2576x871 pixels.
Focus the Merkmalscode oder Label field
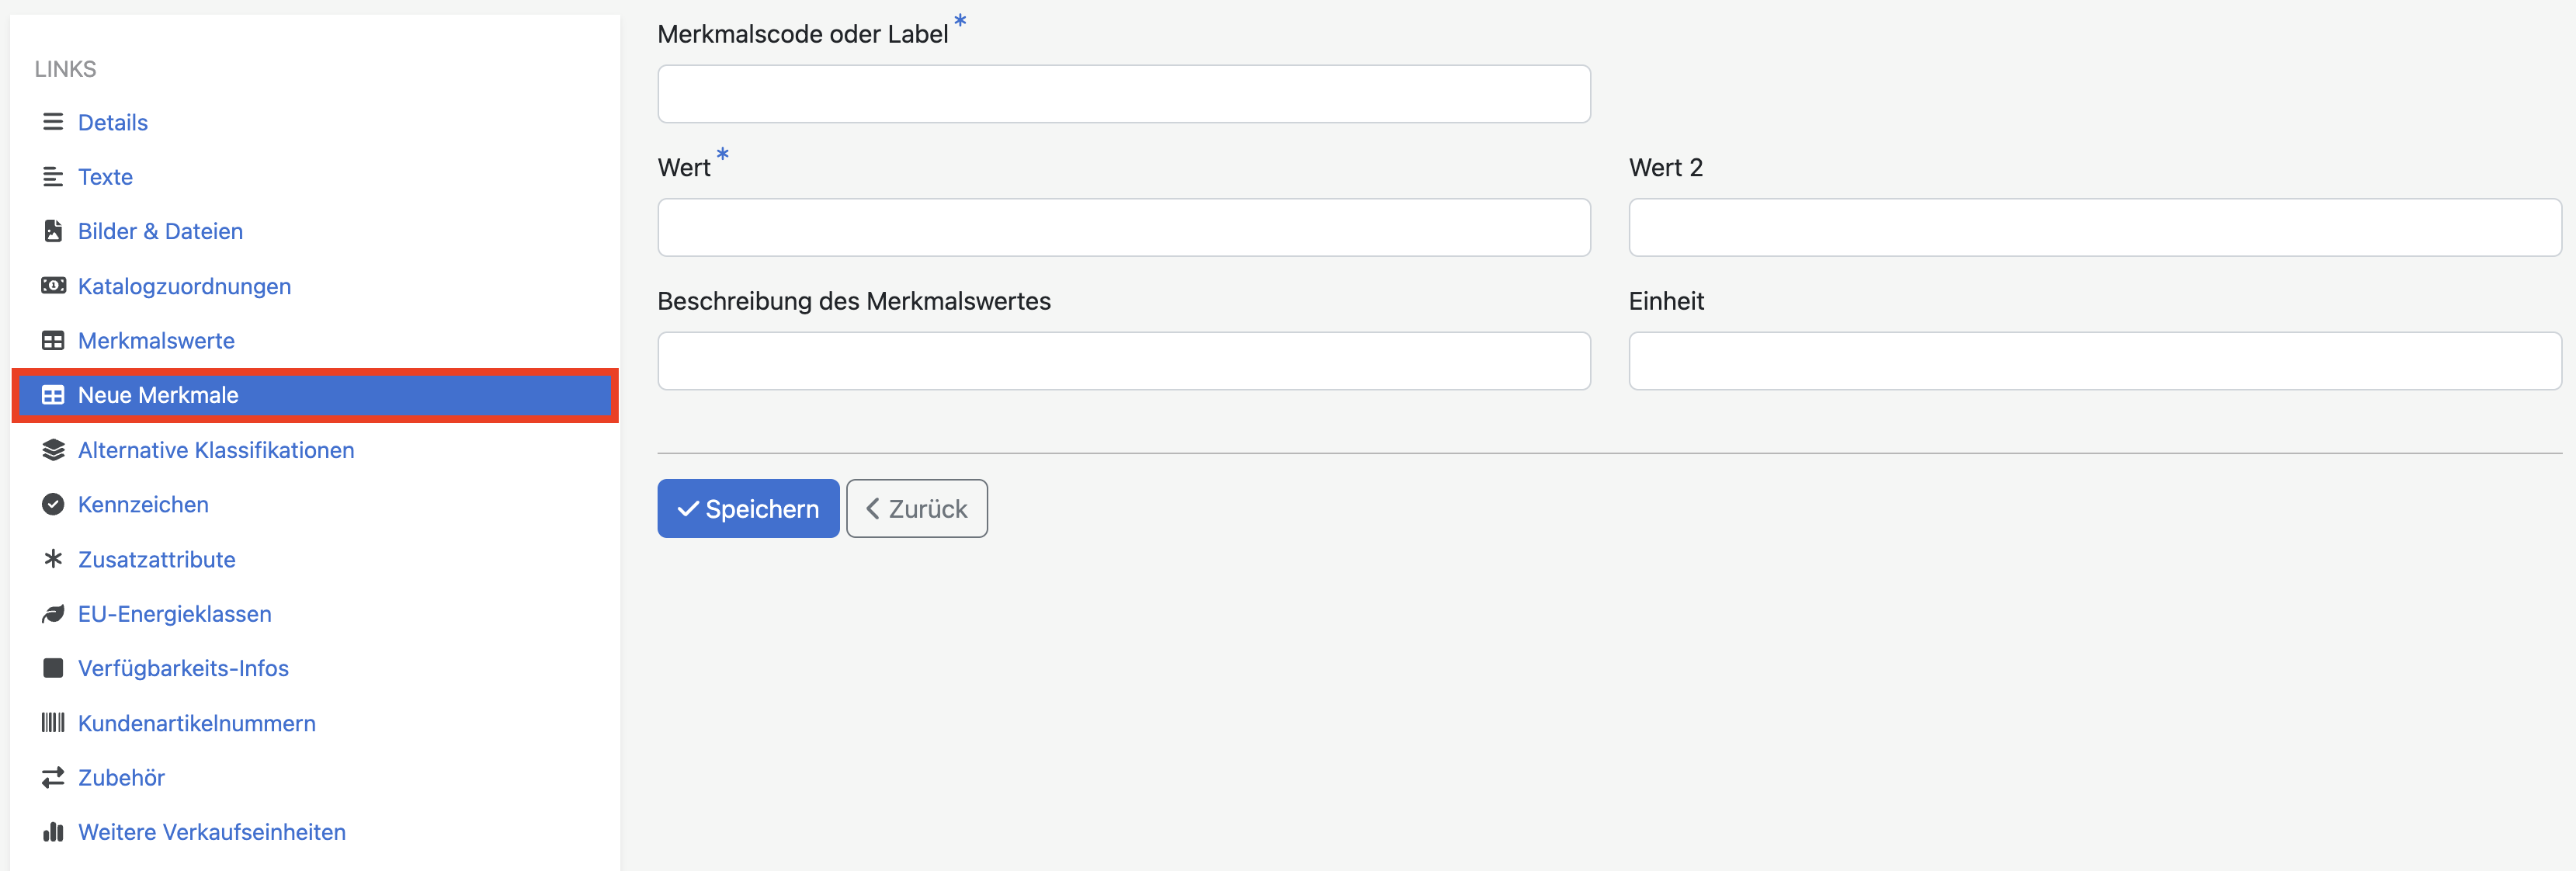tap(1123, 94)
